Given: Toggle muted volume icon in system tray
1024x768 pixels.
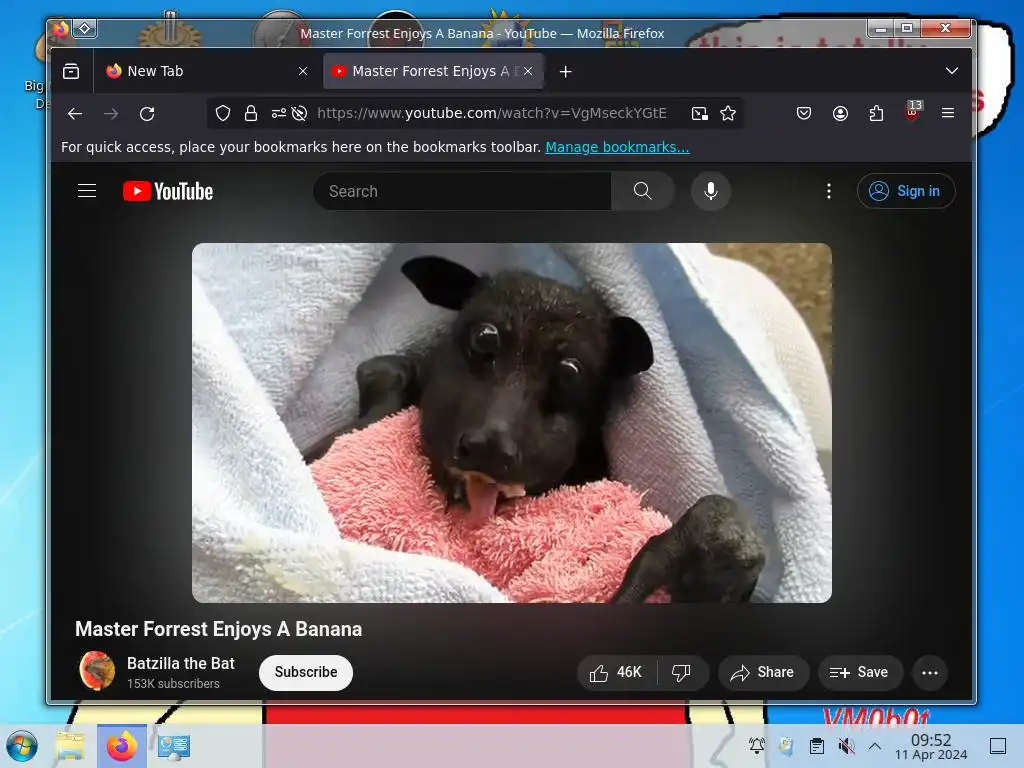Looking at the screenshot, I should 846,746.
